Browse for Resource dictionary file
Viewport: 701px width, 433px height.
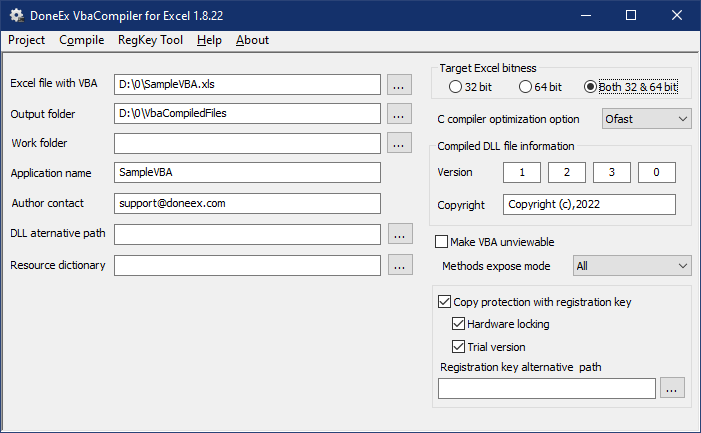pyautogui.click(x=399, y=265)
